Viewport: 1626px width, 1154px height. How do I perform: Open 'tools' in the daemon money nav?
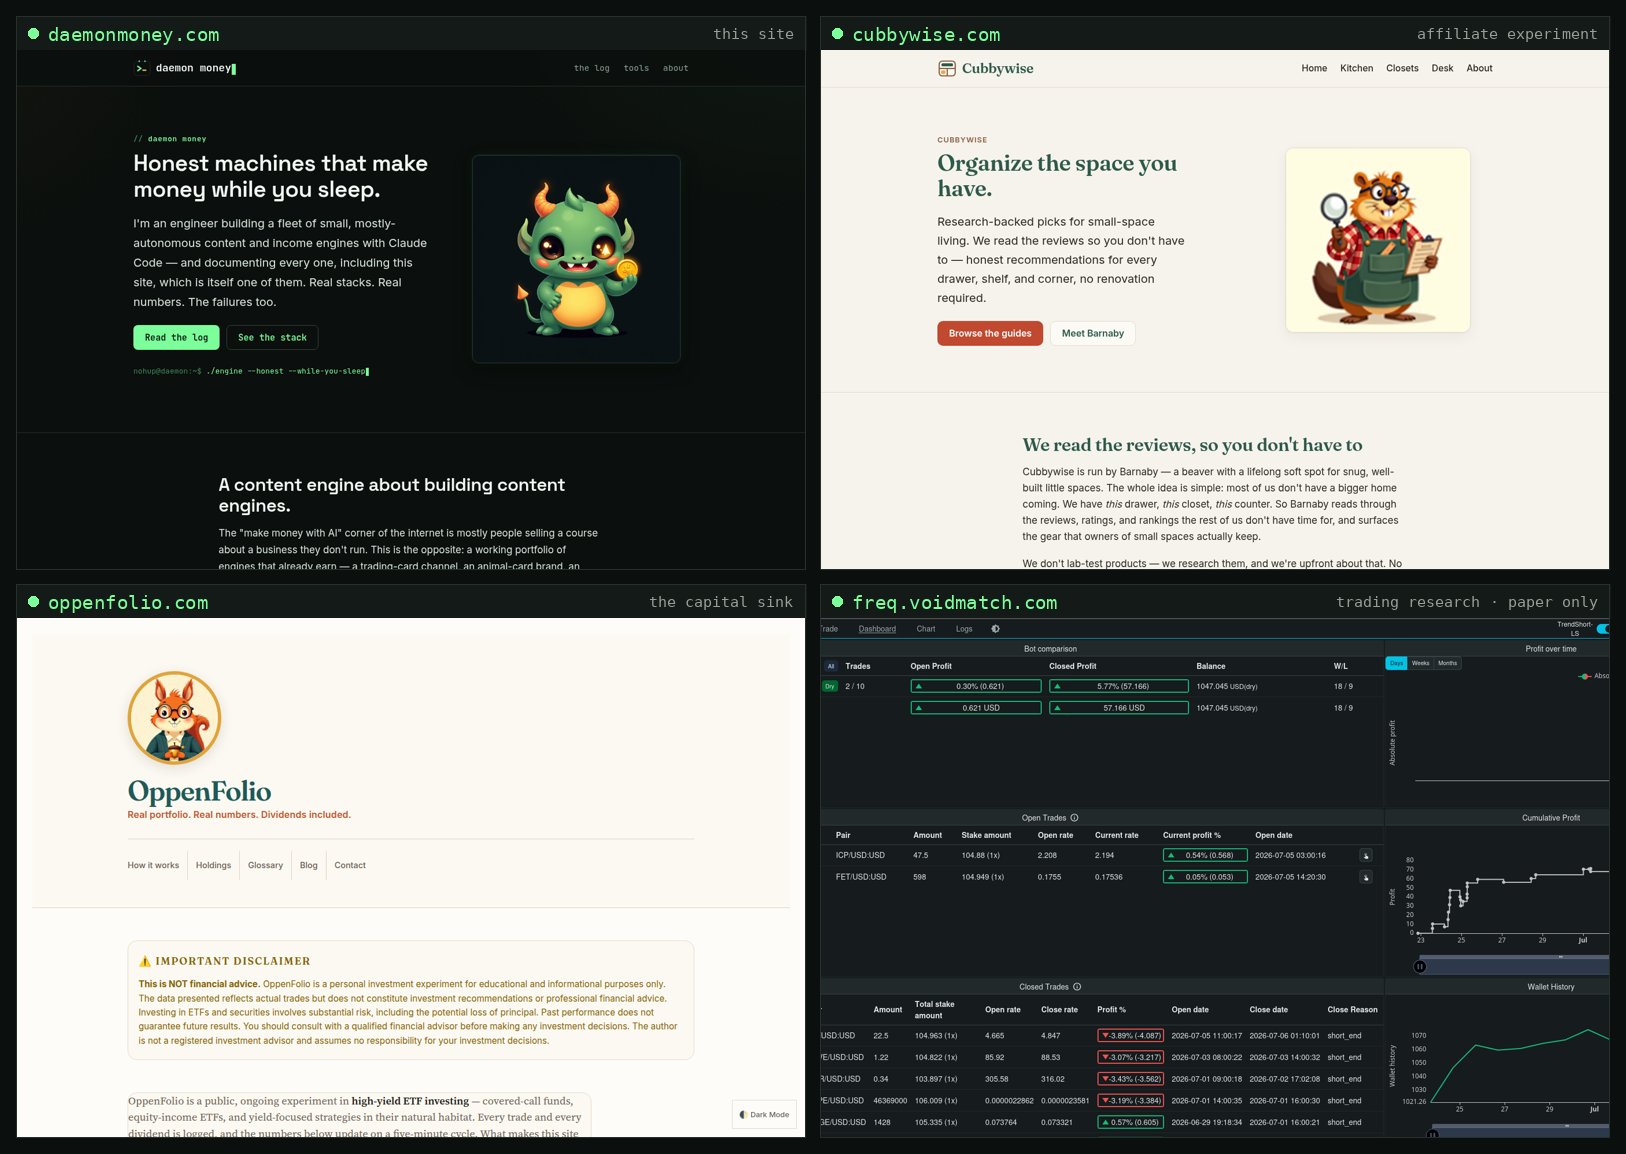pyautogui.click(x=636, y=68)
